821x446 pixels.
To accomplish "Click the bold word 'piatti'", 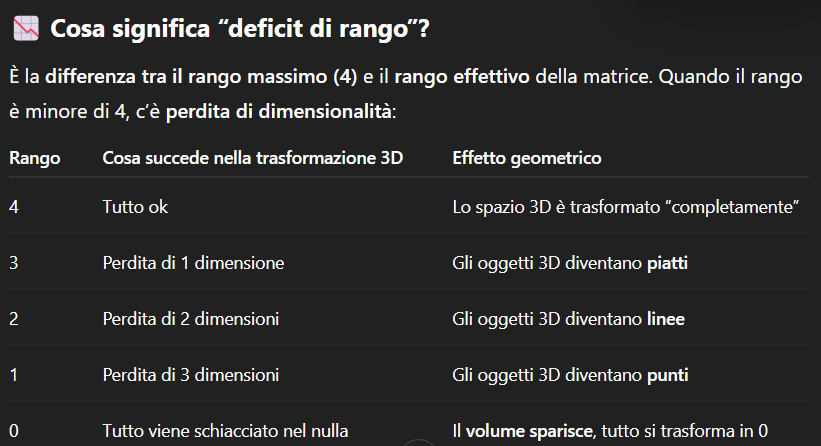I will 667,263.
